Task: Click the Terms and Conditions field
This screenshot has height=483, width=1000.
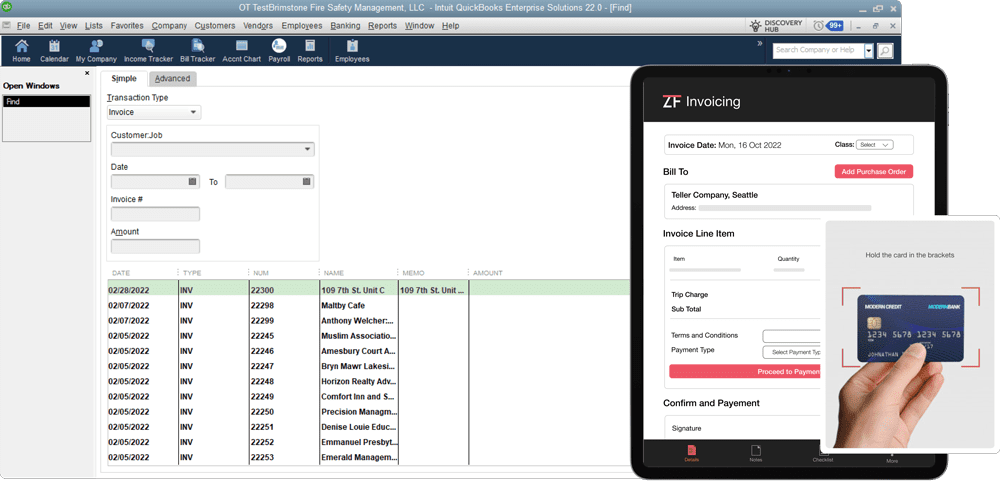Action: tap(791, 336)
